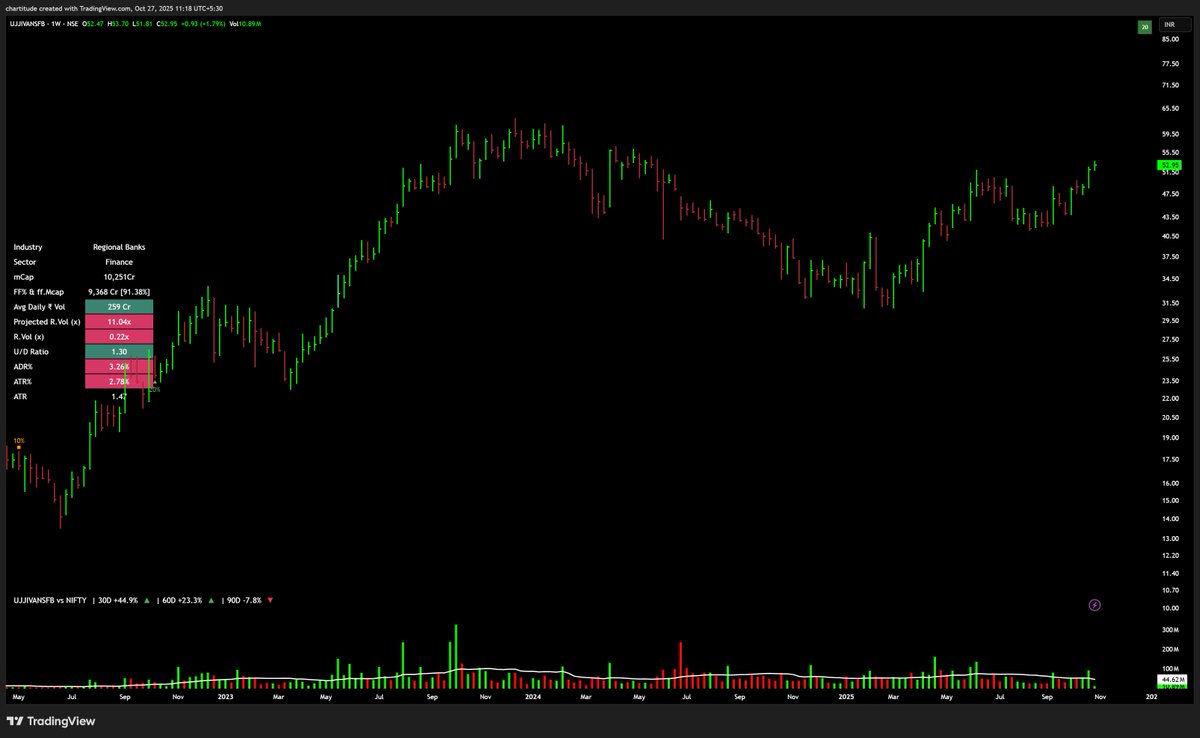The image size is (1200, 738).
Task: Click the ATR value 1.47
Action: (119, 397)
